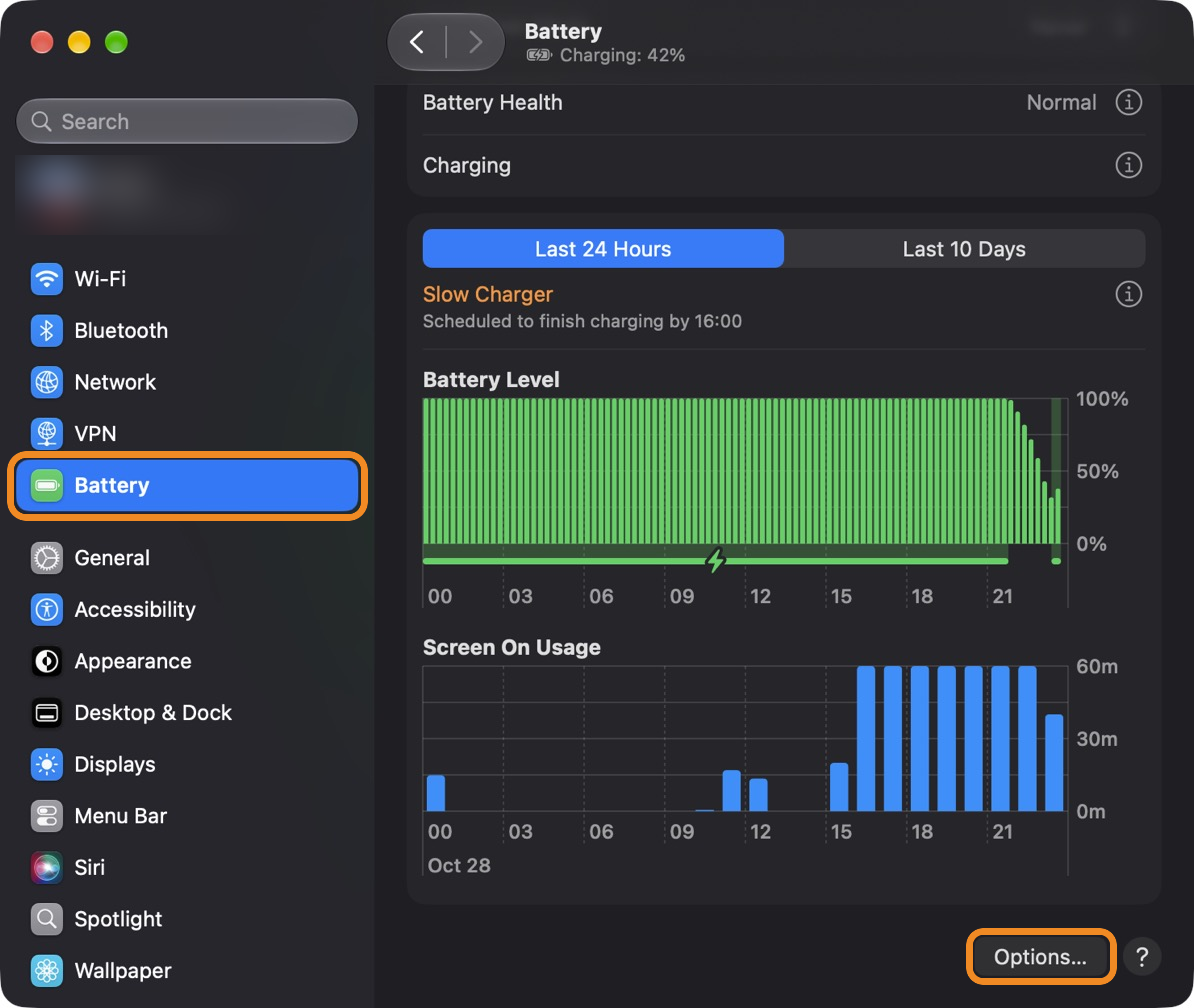Click the green Battery icon in sidebar

tap(46, 486)
